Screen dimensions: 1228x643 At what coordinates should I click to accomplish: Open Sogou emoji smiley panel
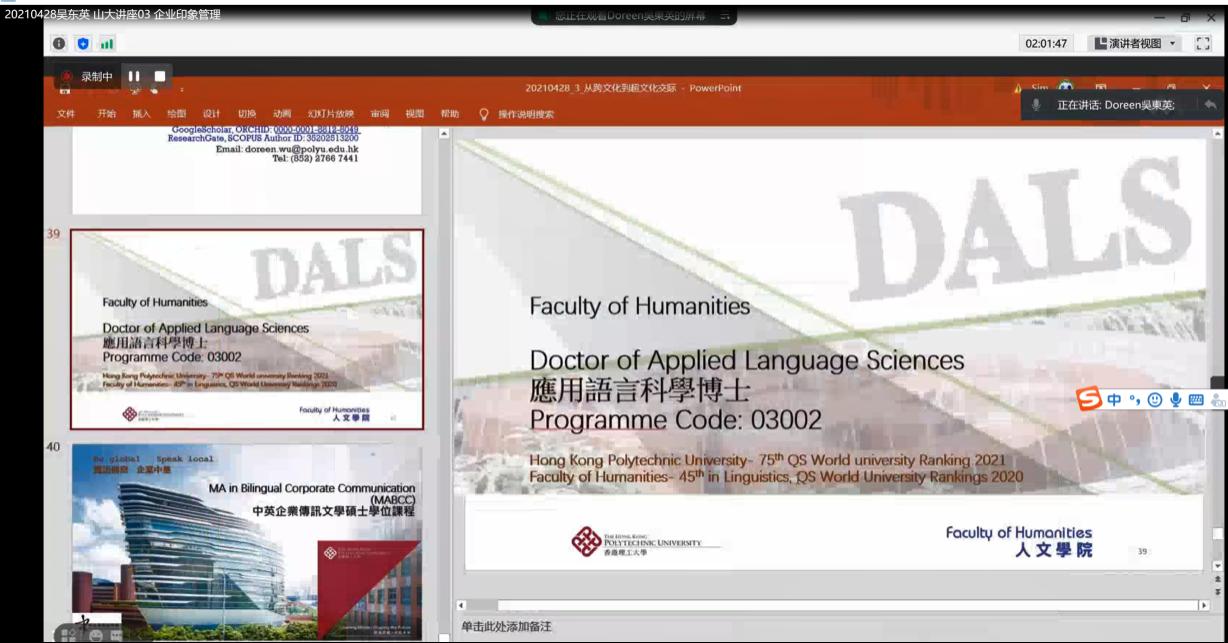pyautogui.click(x=1155, y=400)
